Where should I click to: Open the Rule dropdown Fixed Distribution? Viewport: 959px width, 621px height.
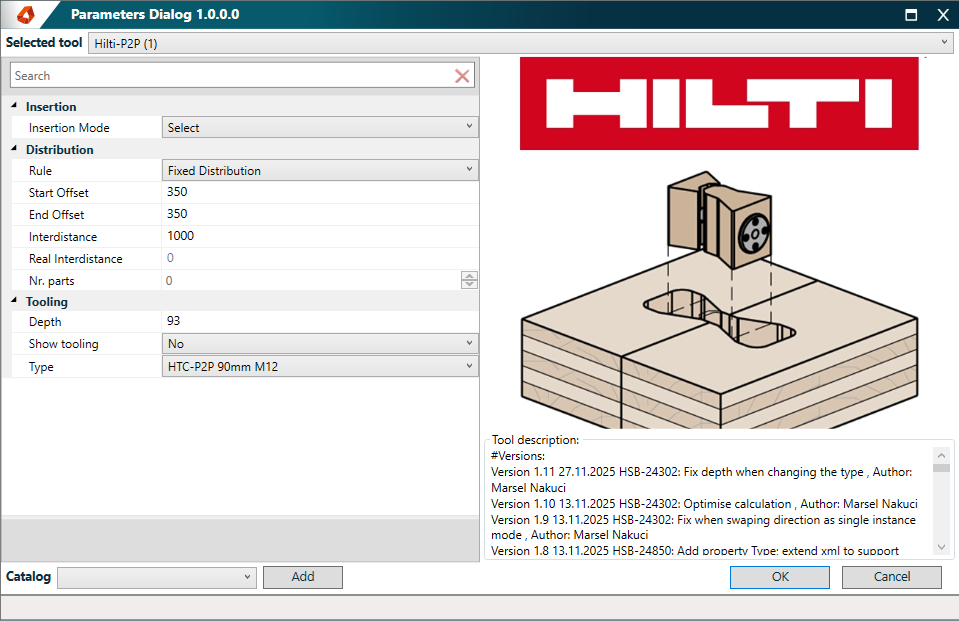[x=320, y=170]
